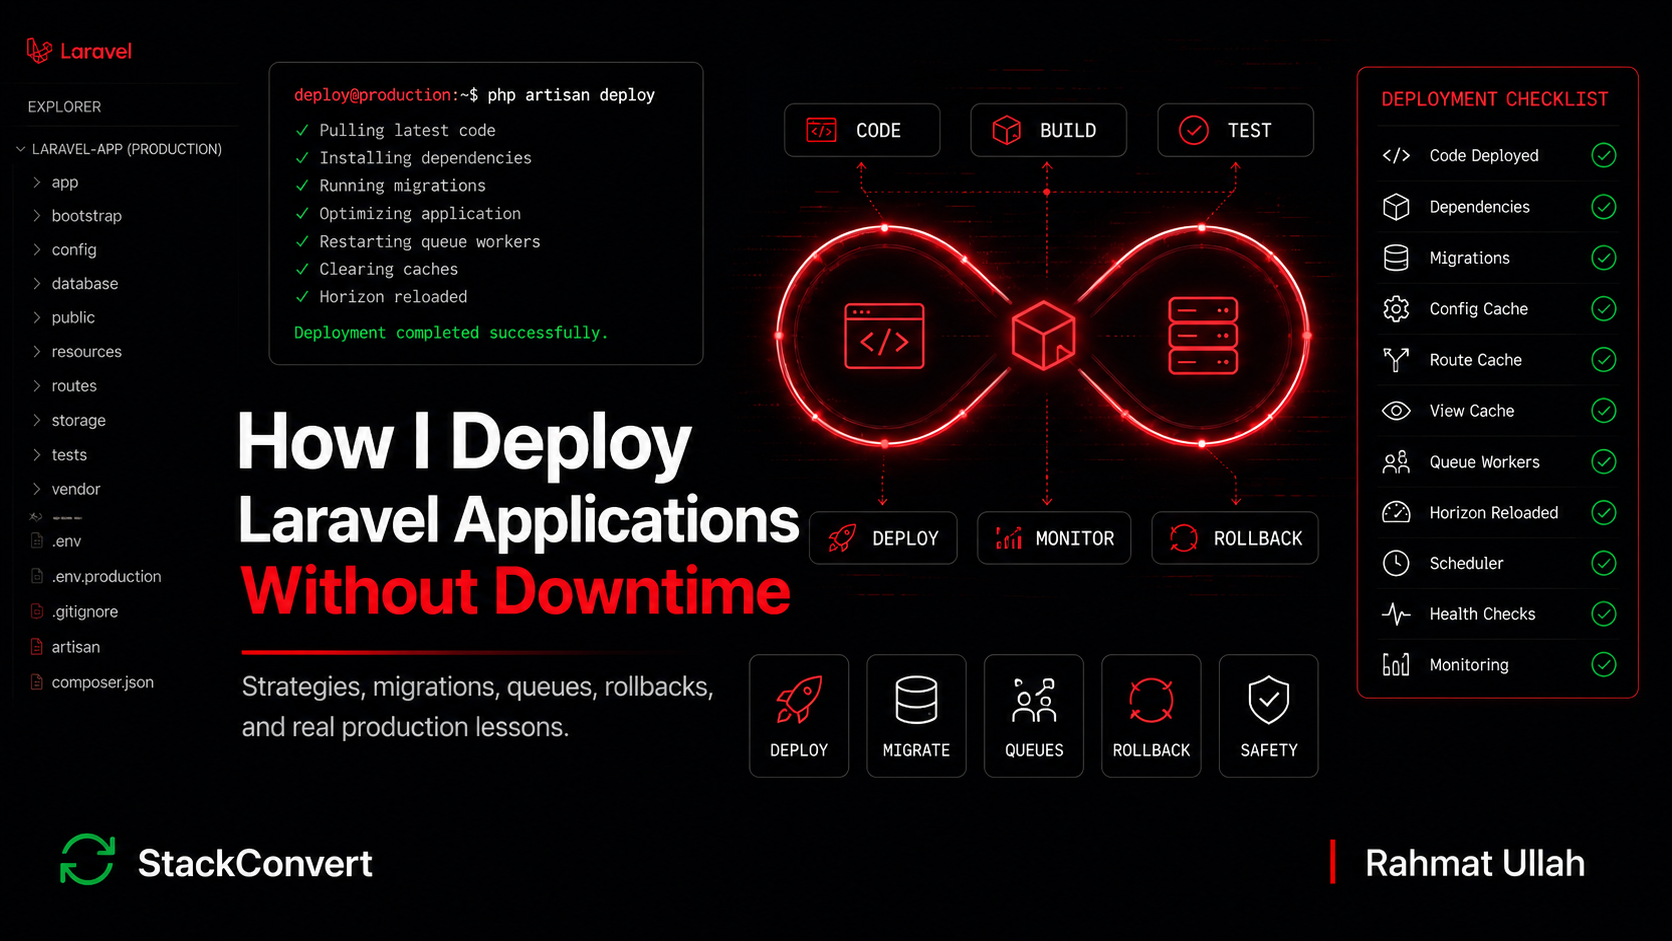Image resolution: width=1672 pixels, height=941 pixels.
Task: Toggle the Scheduler check circle
Action: click(1603, 563)
